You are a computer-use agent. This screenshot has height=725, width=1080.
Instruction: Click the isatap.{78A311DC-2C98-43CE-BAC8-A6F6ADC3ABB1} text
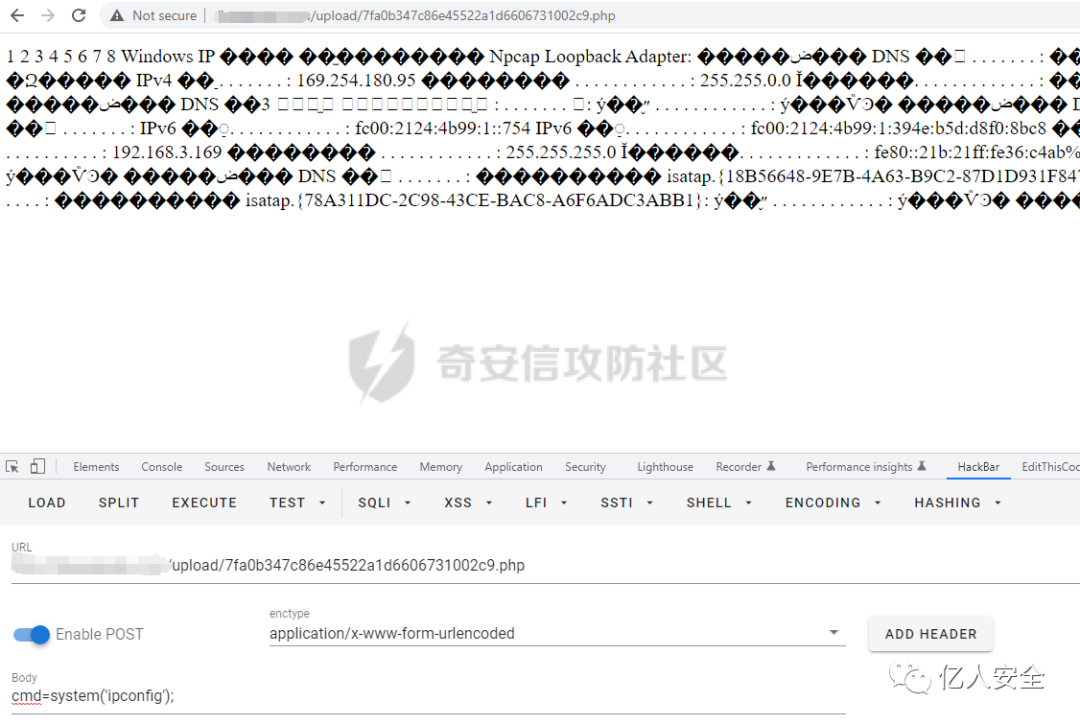click(x=477, y=200)
